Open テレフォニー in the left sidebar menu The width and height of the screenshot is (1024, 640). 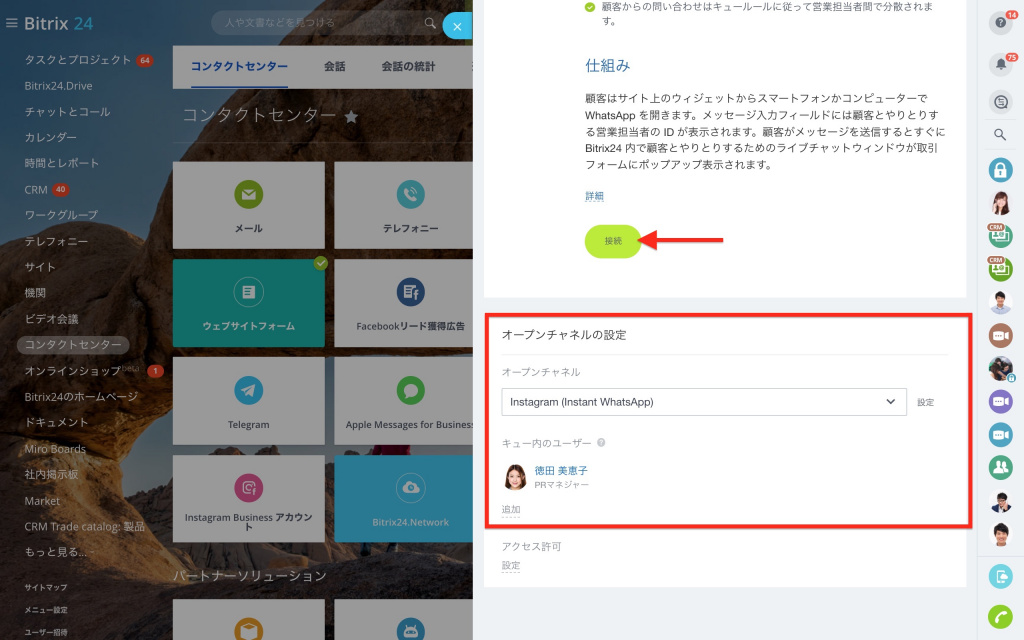click(x=56, y=241)
